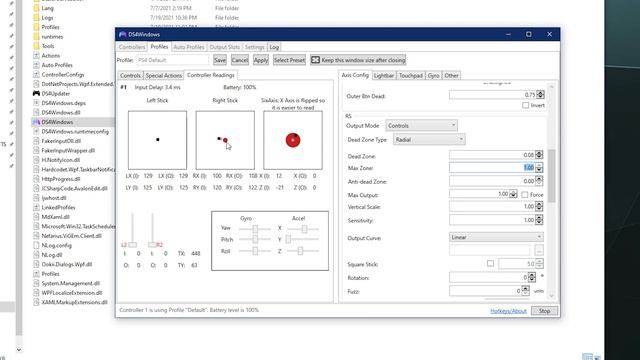The height and width of the screenshot is (360, 640).
Task: Open the Touchpad config tab
Action: (411, 76)
